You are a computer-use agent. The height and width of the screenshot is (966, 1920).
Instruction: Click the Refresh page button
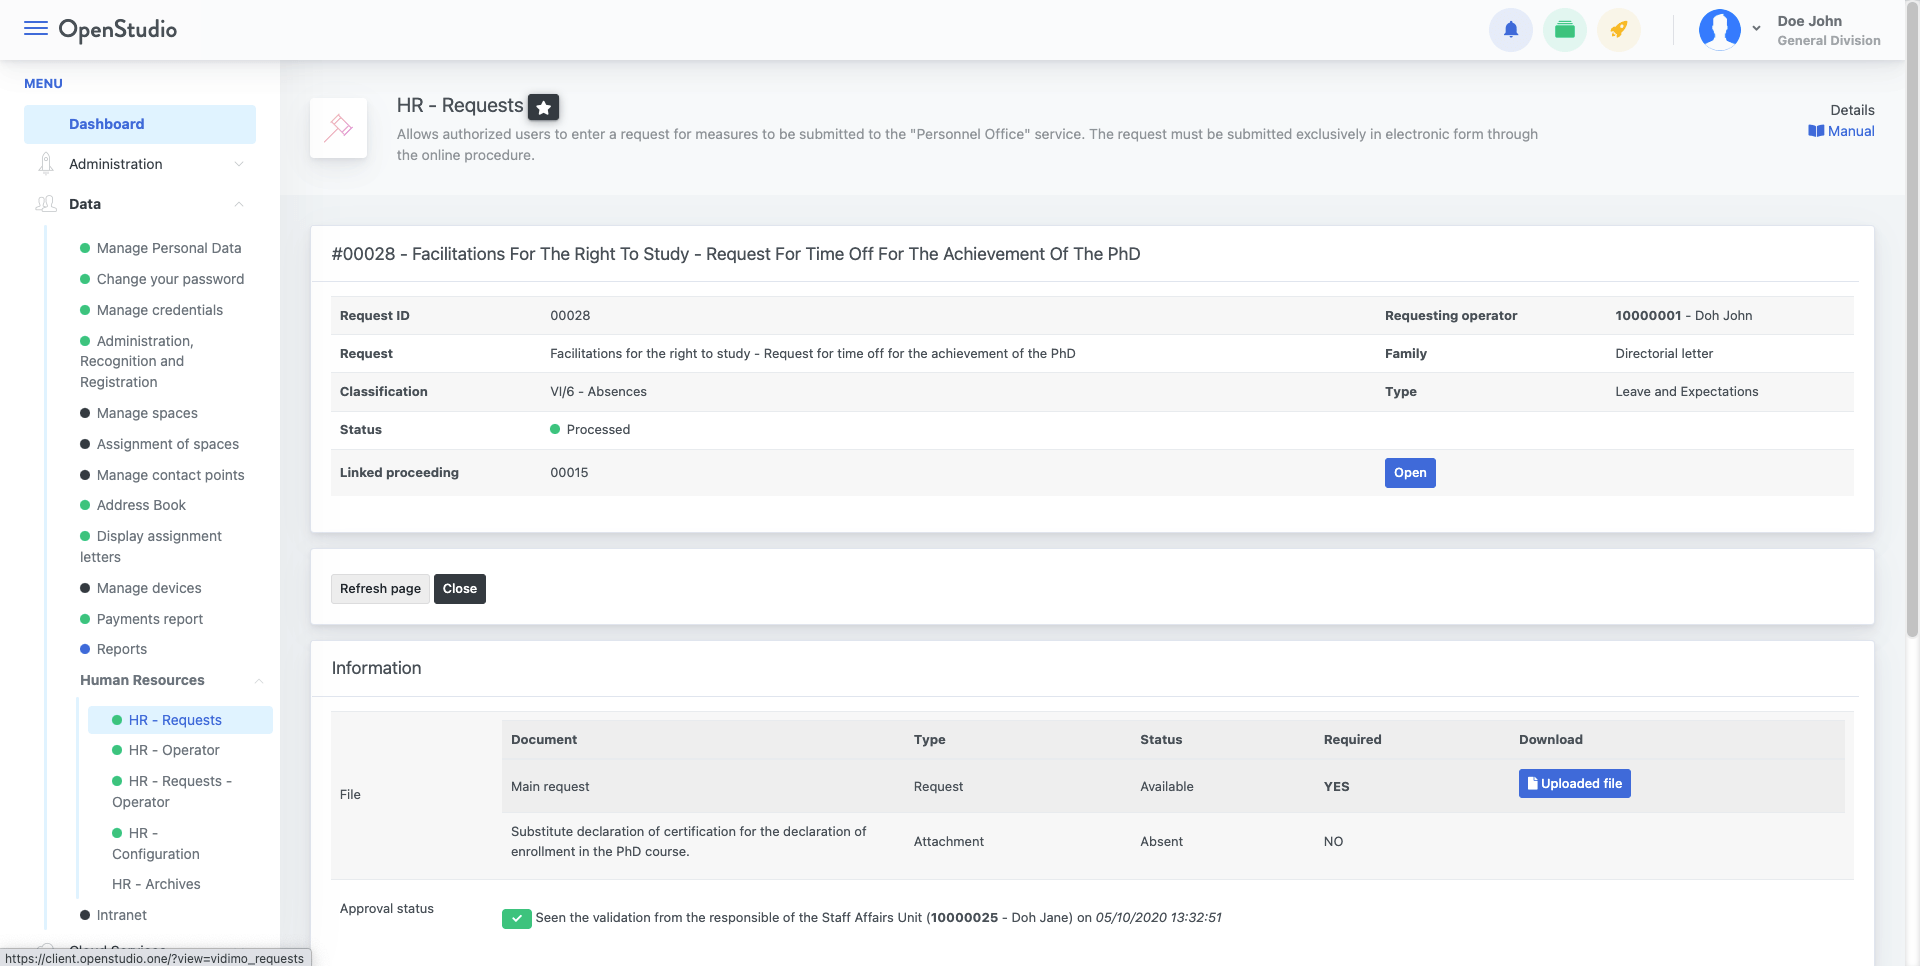pyautogui.click(x=380, y=589)
